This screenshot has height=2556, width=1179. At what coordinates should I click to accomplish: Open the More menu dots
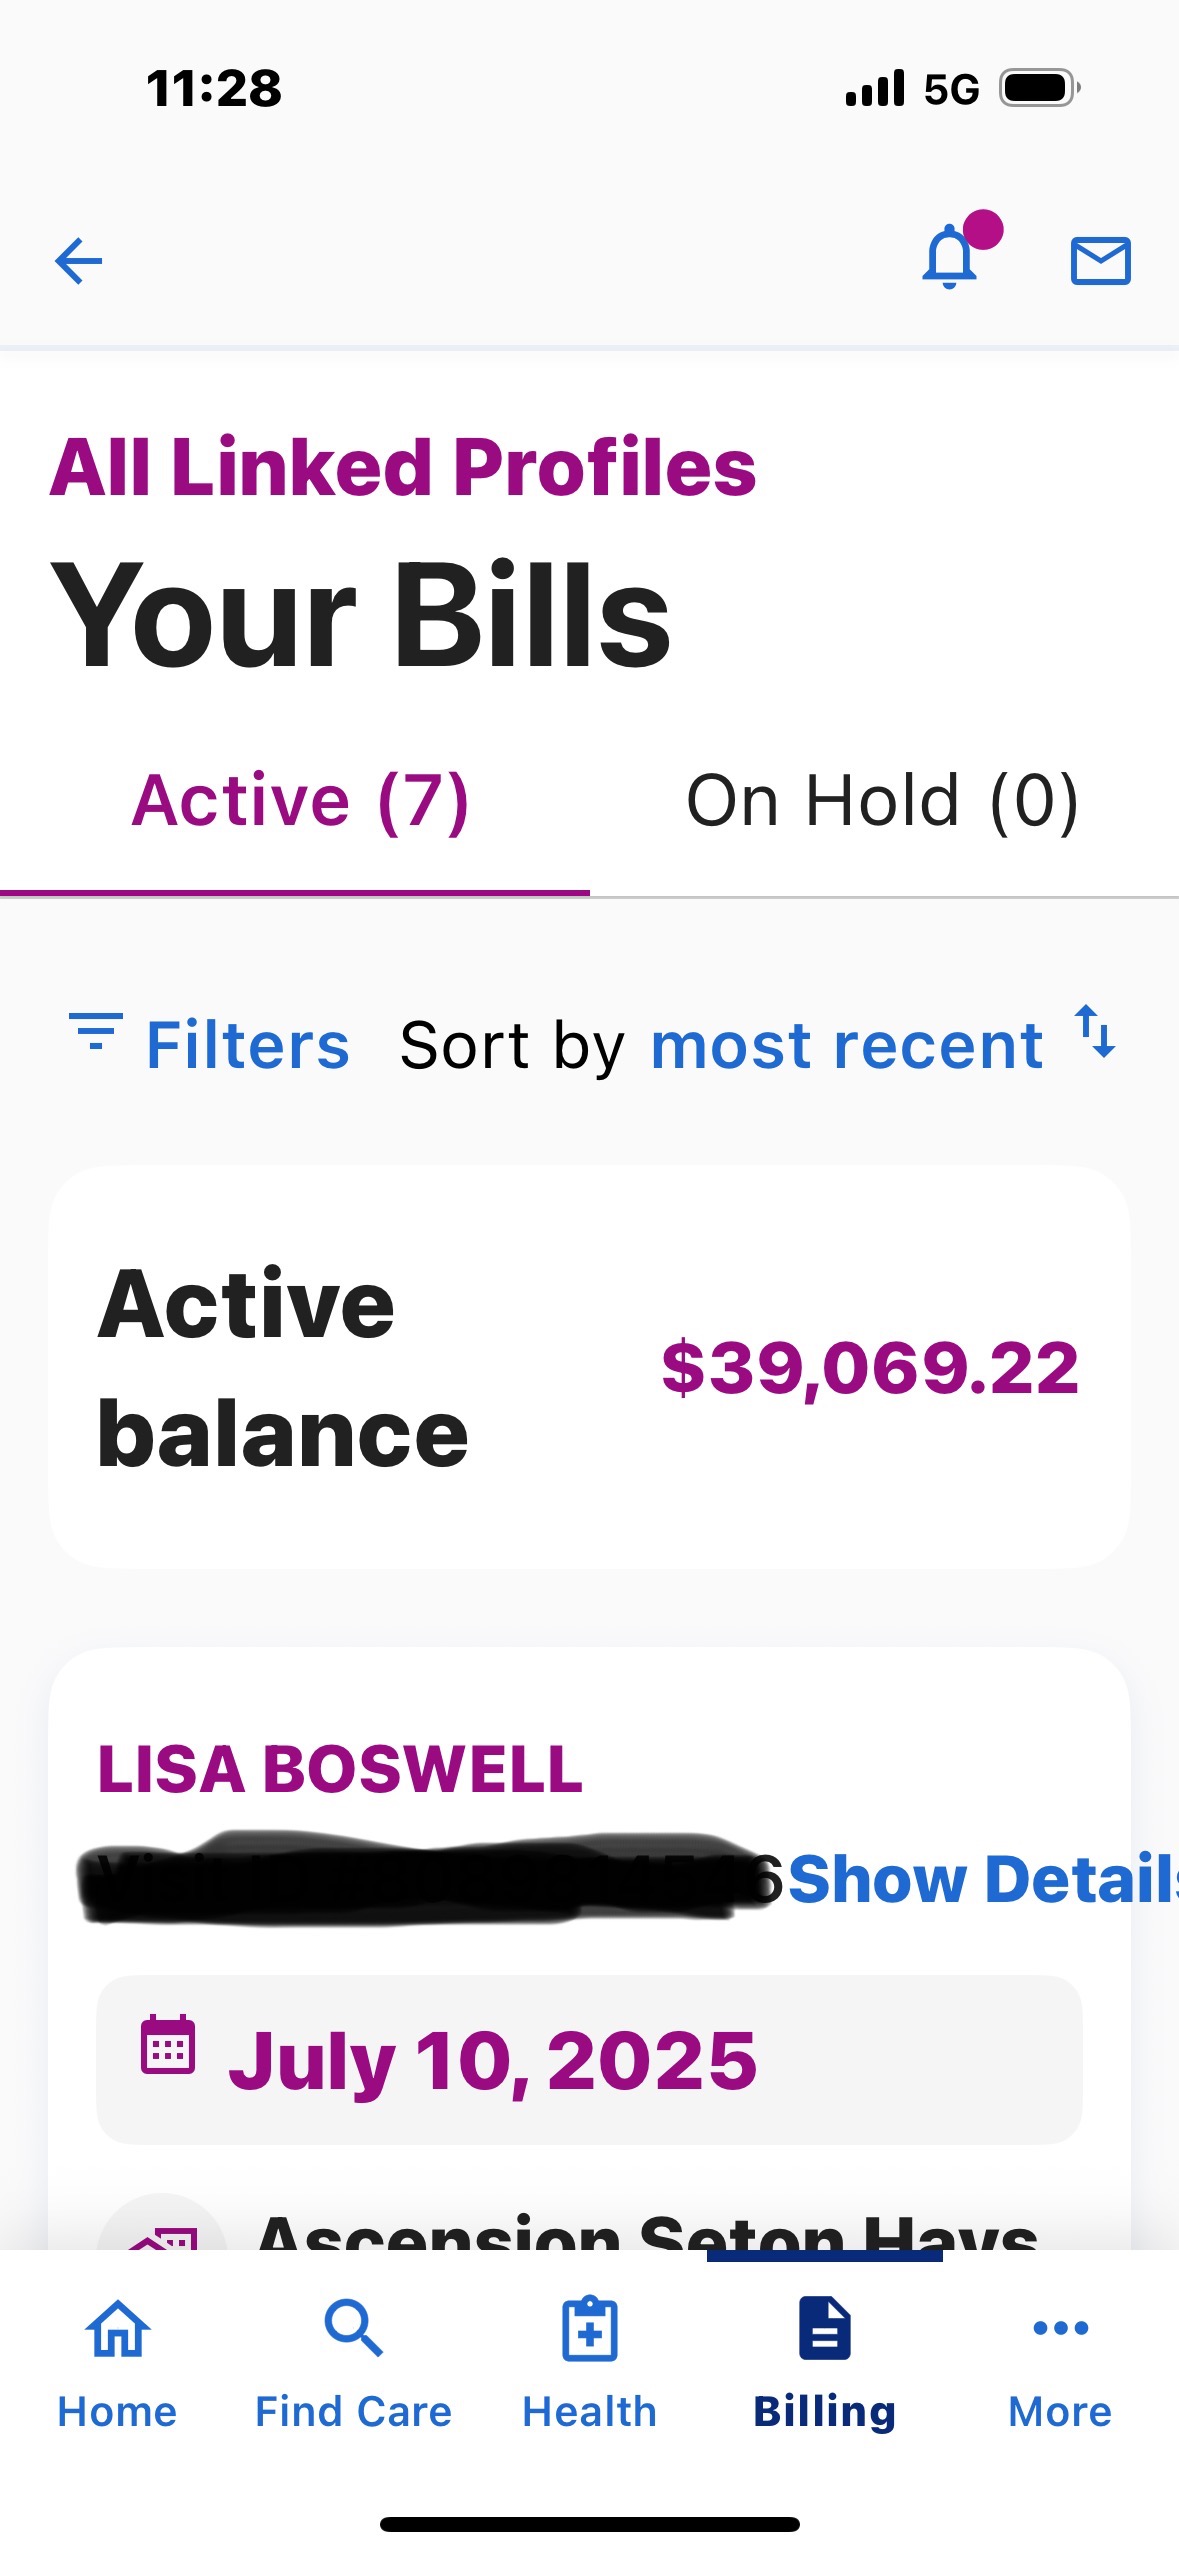(1060, 2328)
